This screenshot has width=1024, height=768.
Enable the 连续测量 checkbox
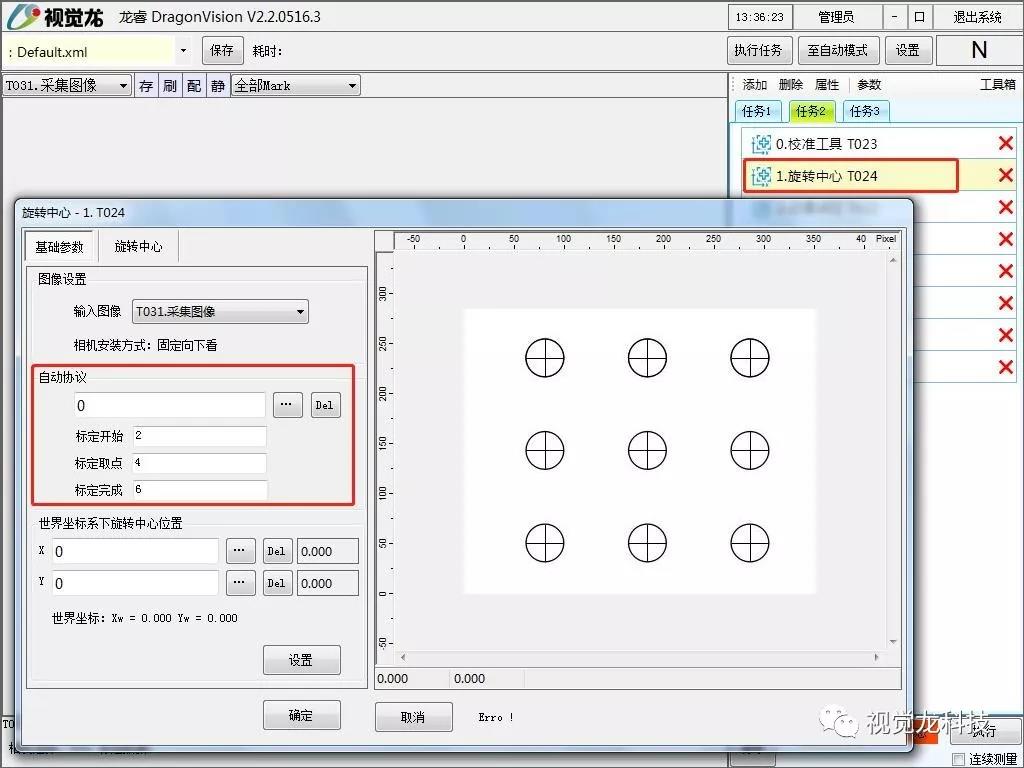[959, 759]
